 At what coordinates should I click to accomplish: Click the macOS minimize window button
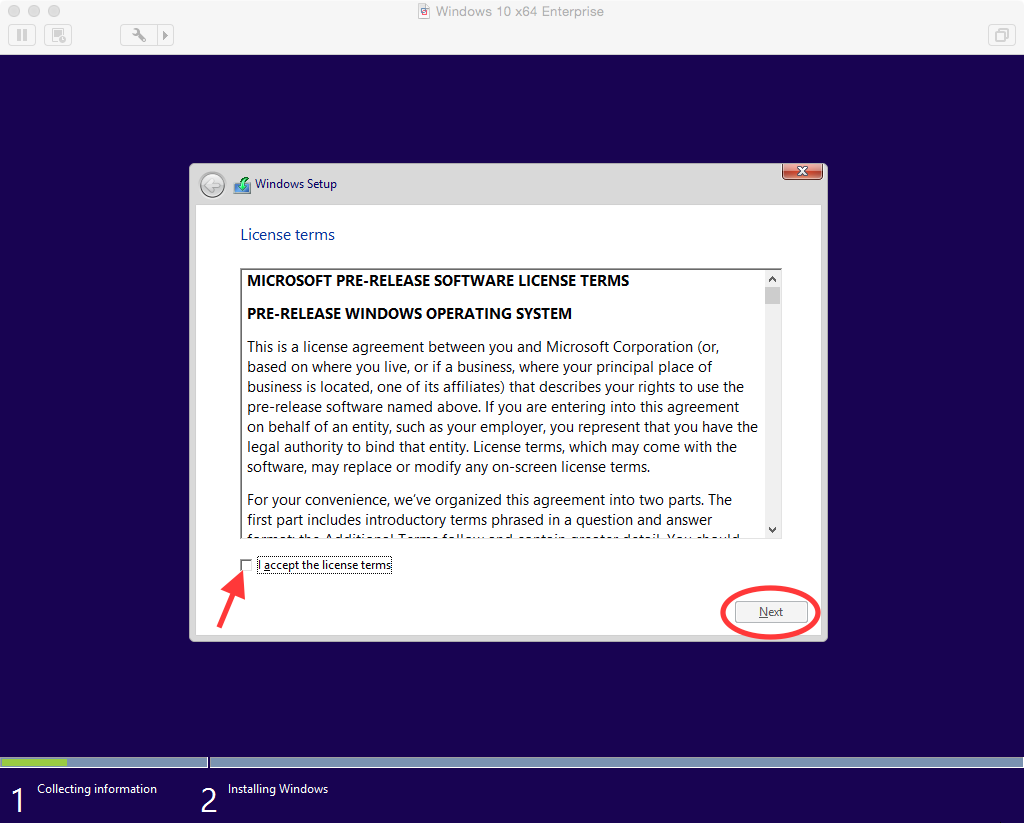(x=34, y=11)
